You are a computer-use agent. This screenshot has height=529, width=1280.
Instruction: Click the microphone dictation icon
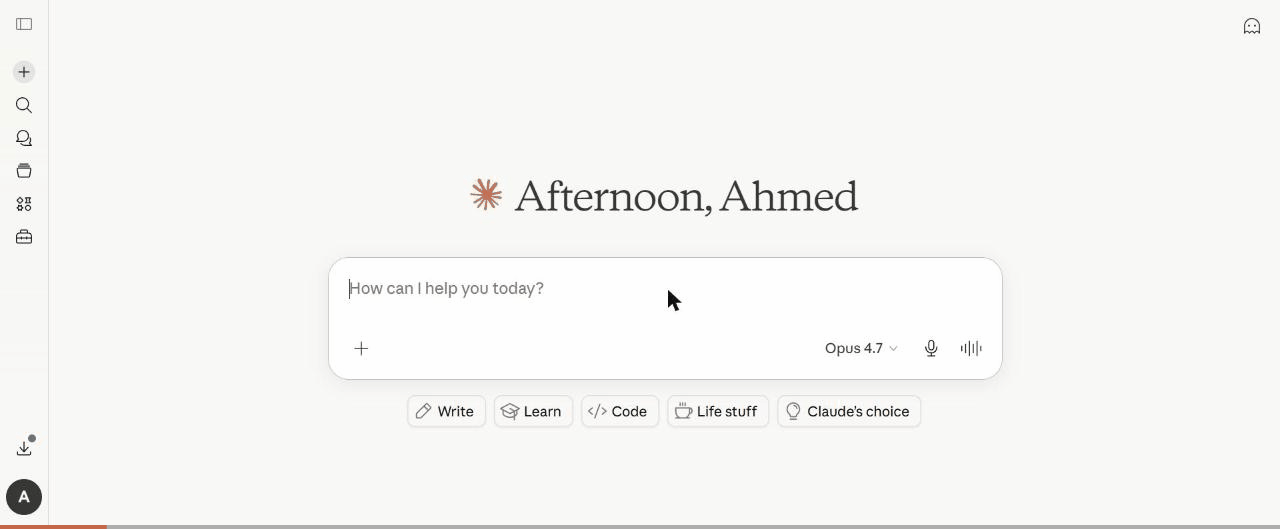[x=931, y=348]
